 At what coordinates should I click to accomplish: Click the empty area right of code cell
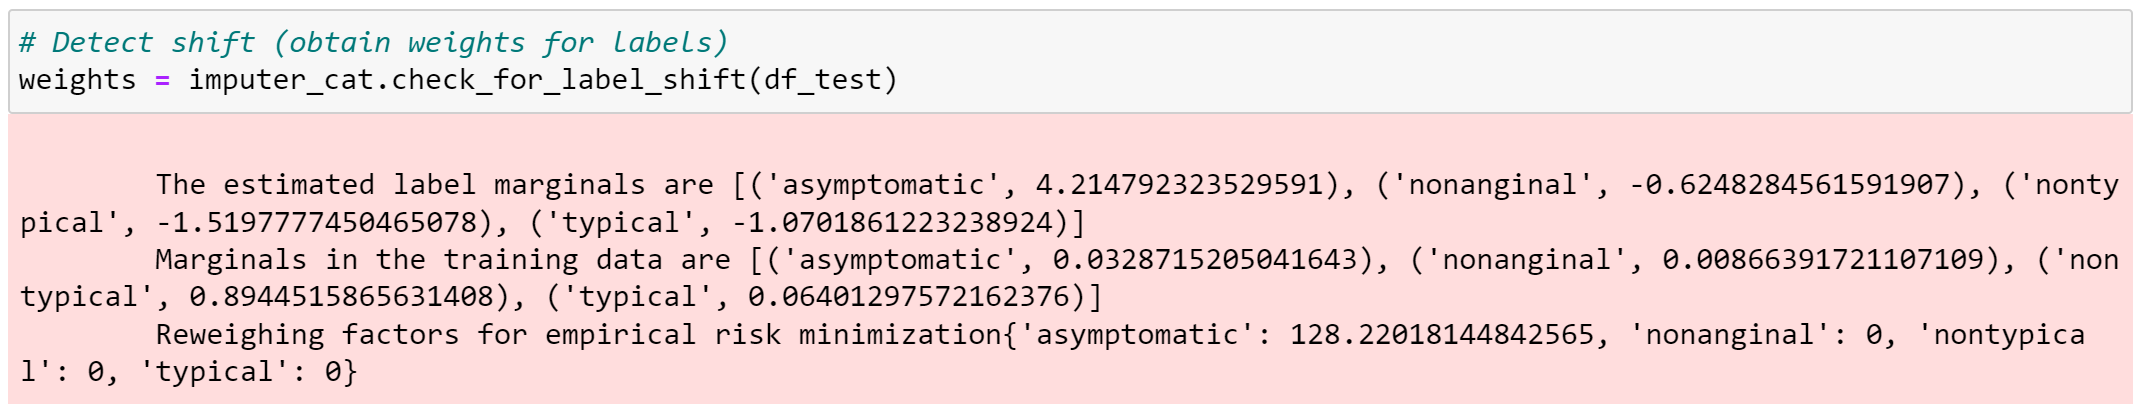click(x=1500, y=62)
